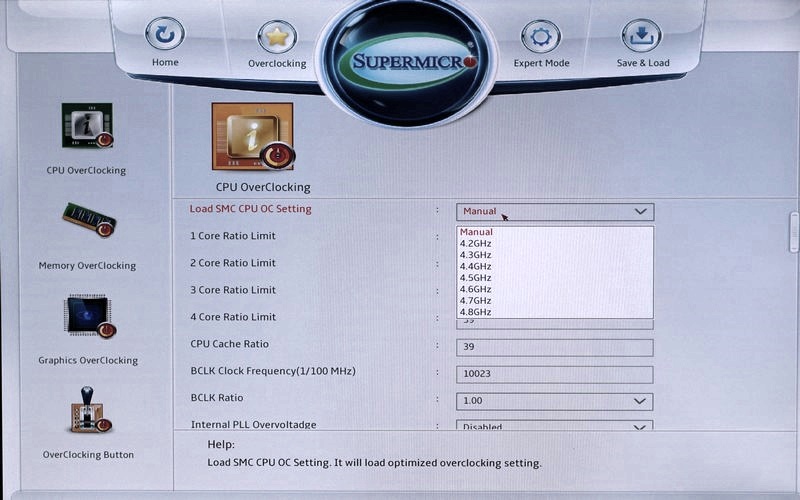Select the Graphics OverClocking chip icon
This screenshot has width=800, height=500.
pyautogui.click(x=89, y=316)
